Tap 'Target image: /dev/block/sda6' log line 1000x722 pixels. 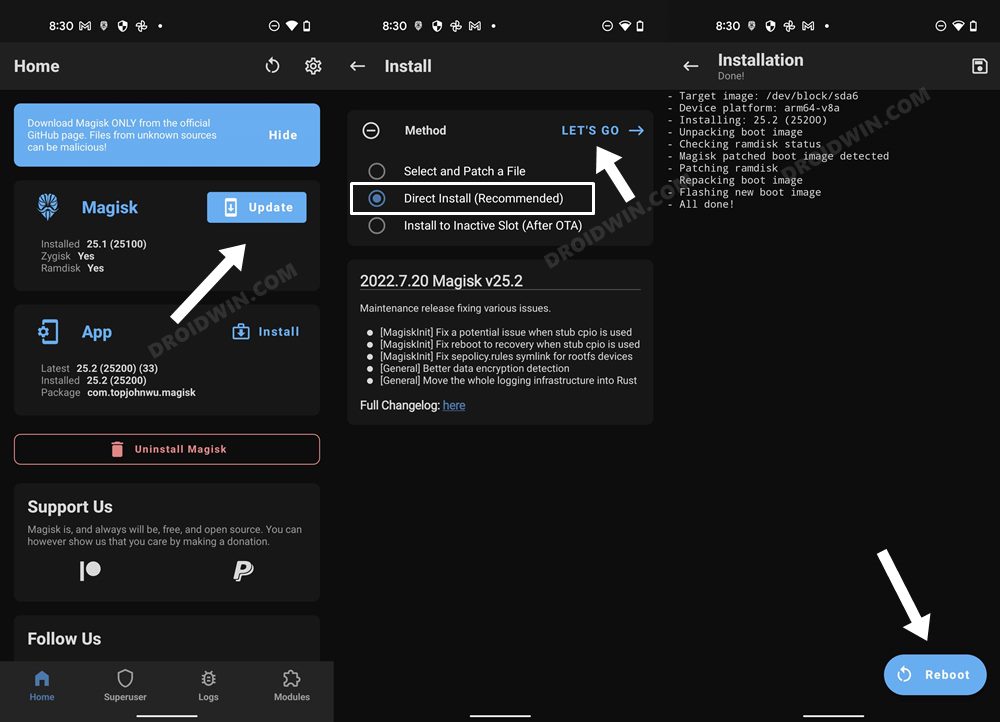[763, 96]
